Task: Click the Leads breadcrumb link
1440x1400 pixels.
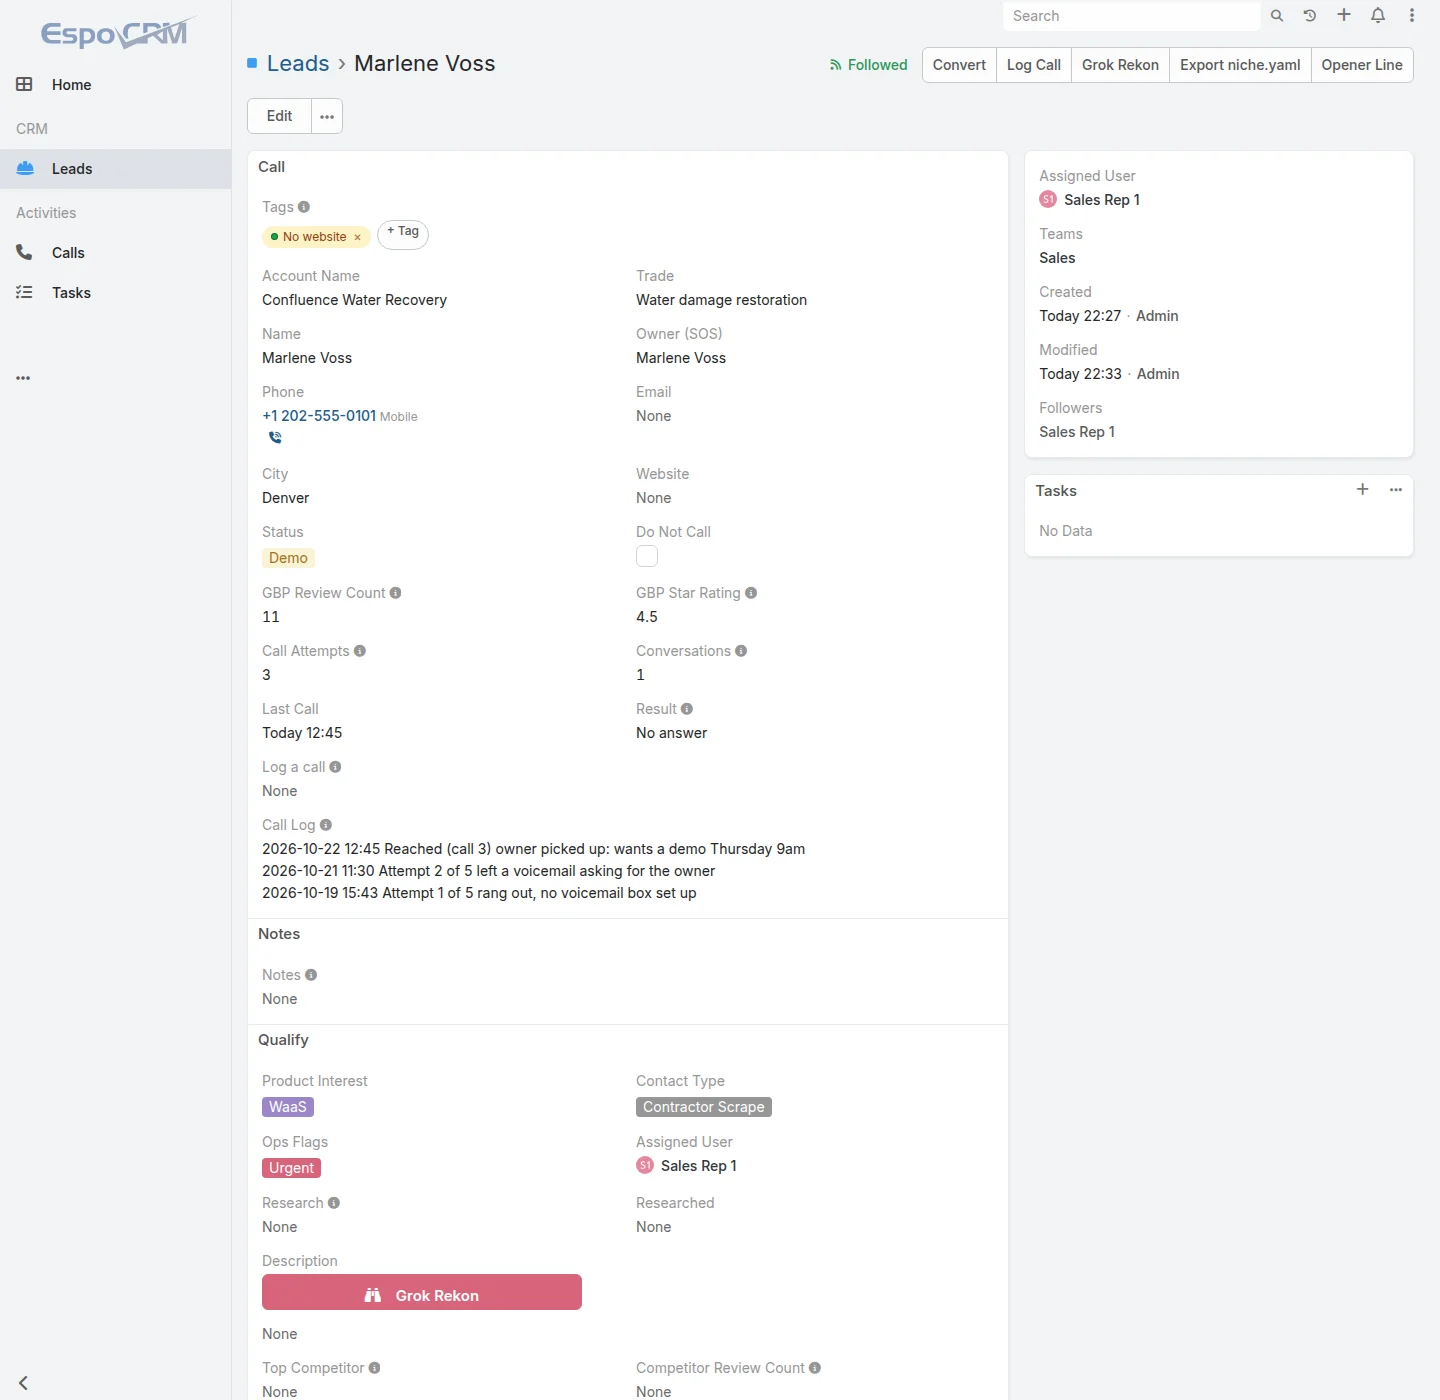Action: (298, 63)
